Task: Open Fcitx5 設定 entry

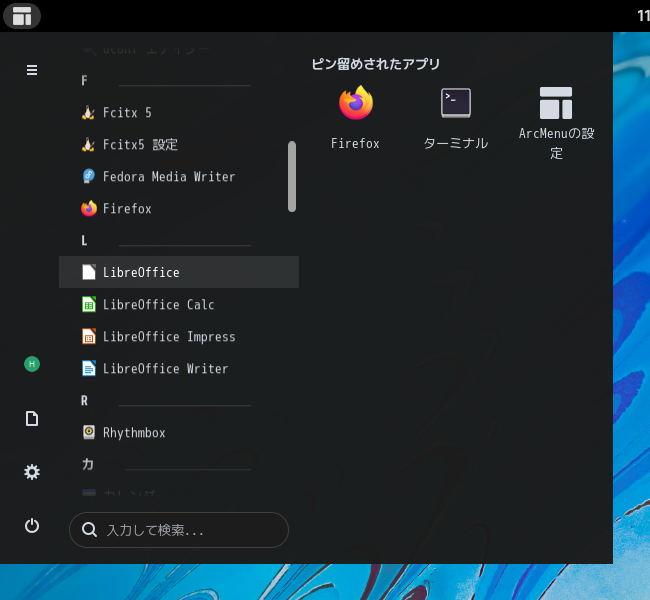Action: [179, 144]
